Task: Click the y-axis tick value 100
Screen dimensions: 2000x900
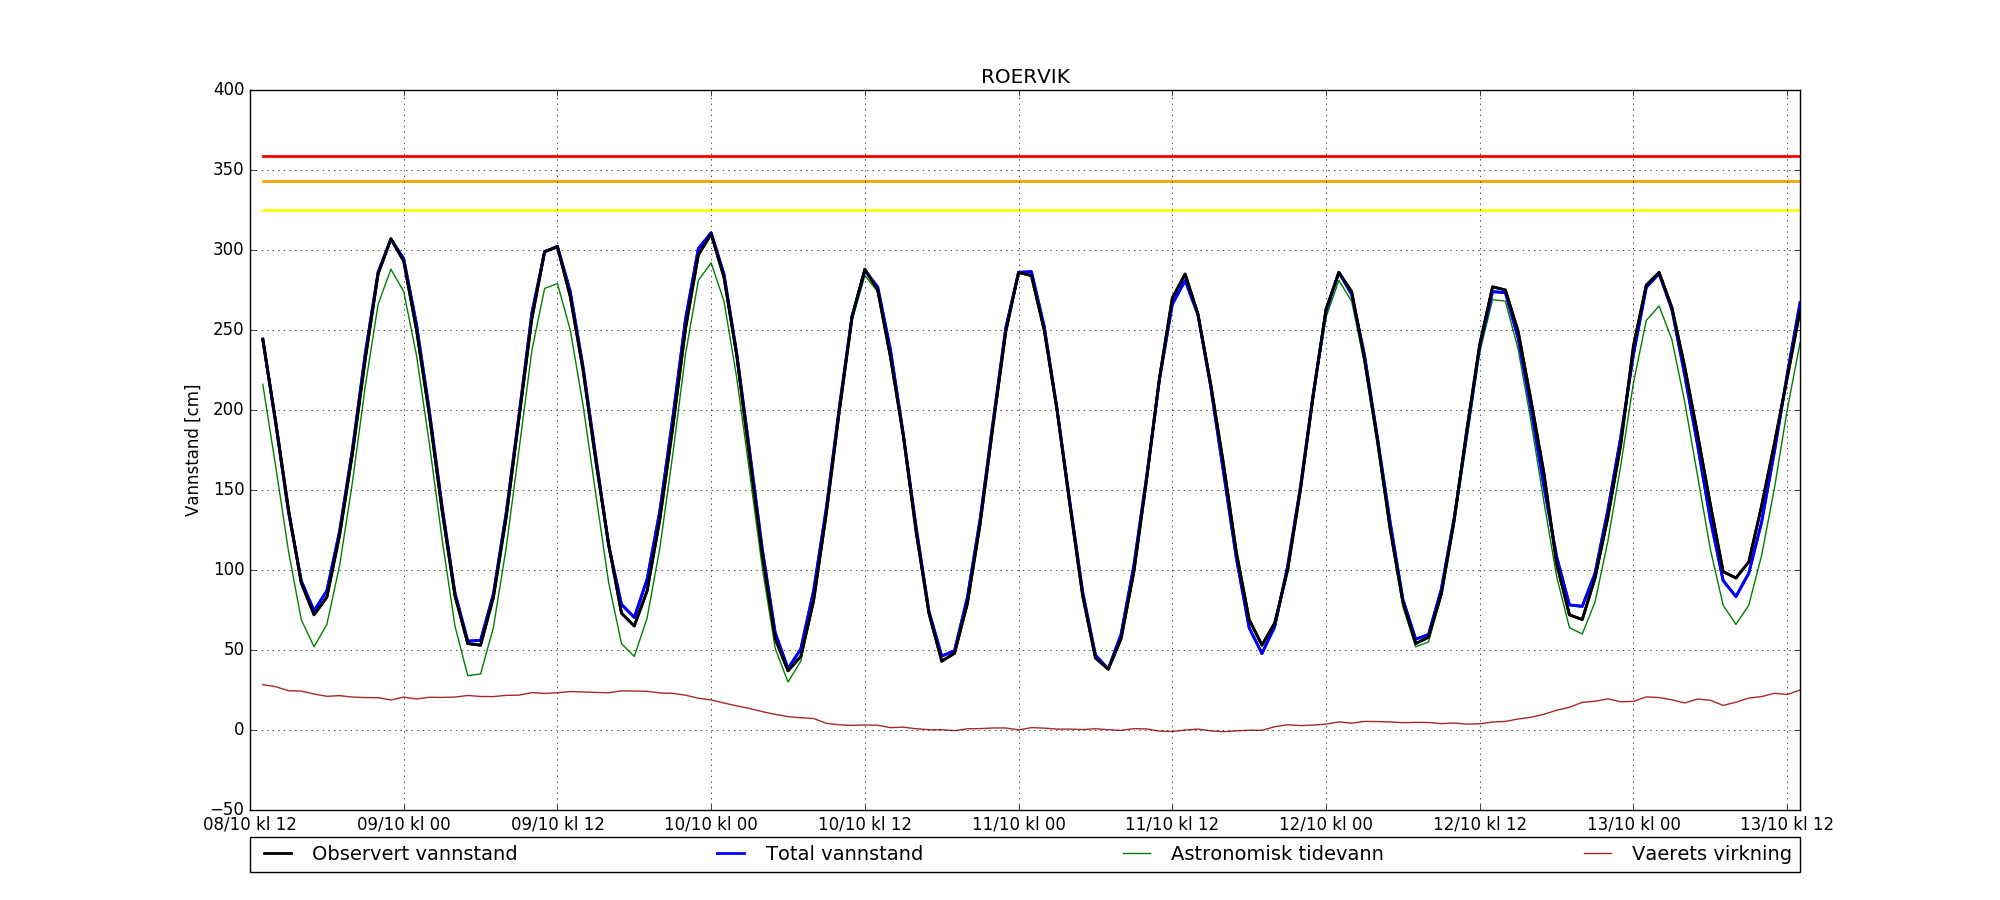Action: point(229,570)
